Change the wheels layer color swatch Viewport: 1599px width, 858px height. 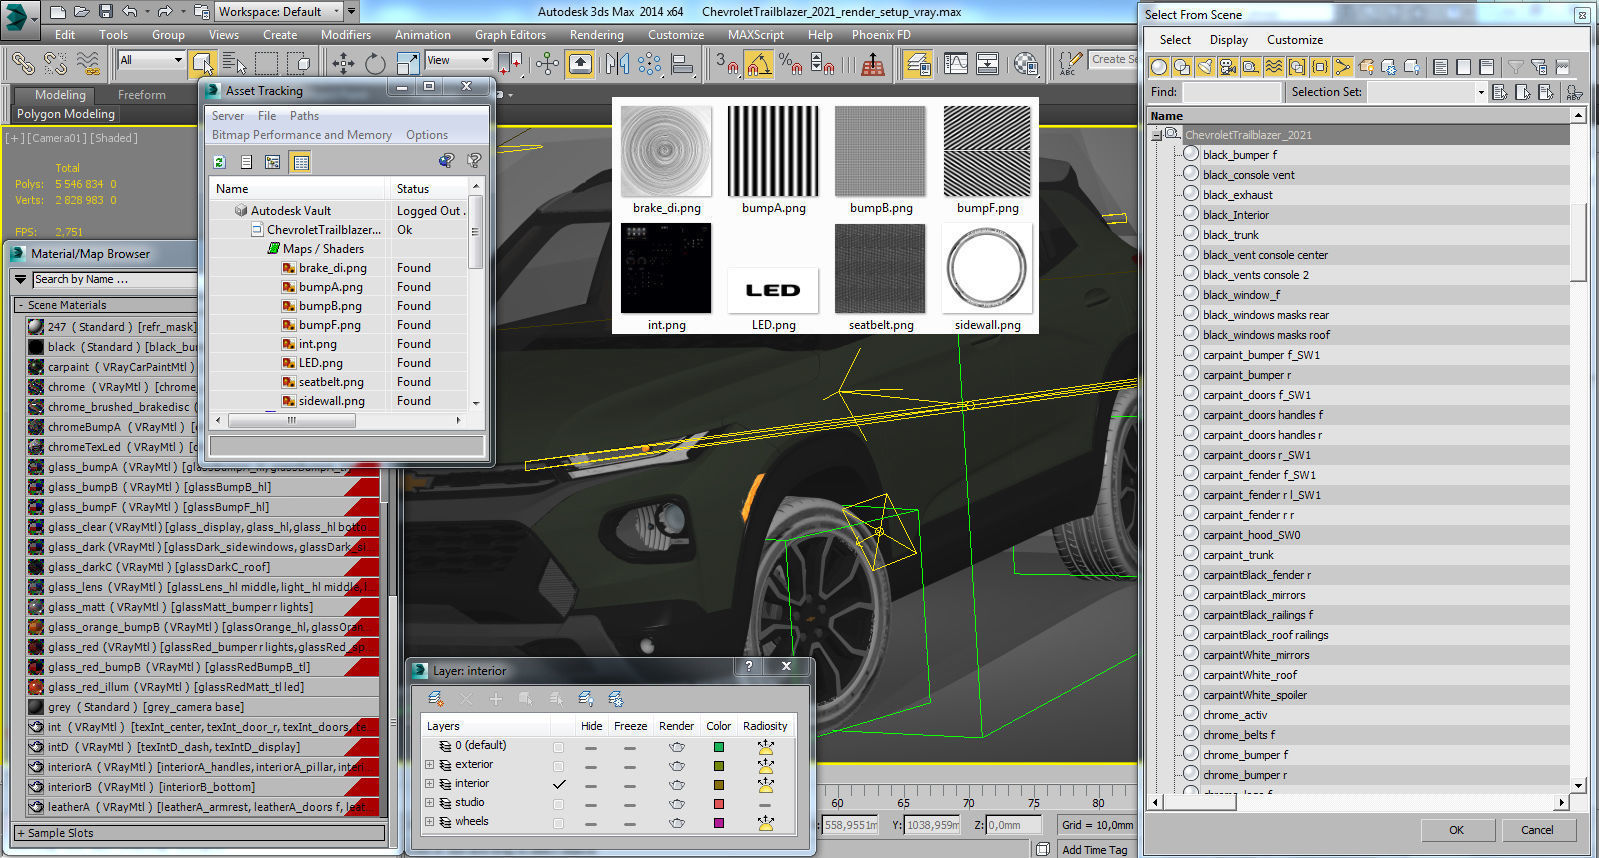pyautogui.click(x=718, y=823)
